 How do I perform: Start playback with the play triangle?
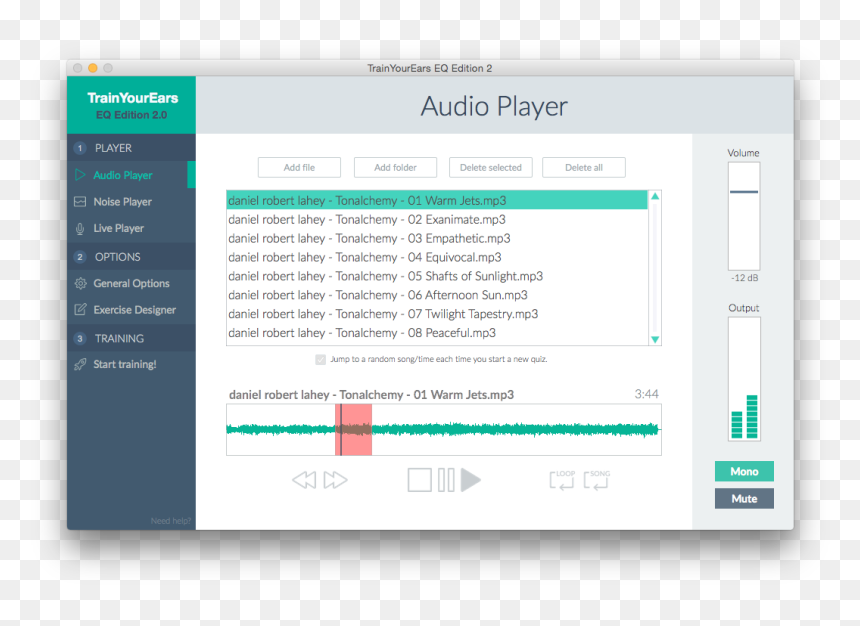[x=471, y=480]
